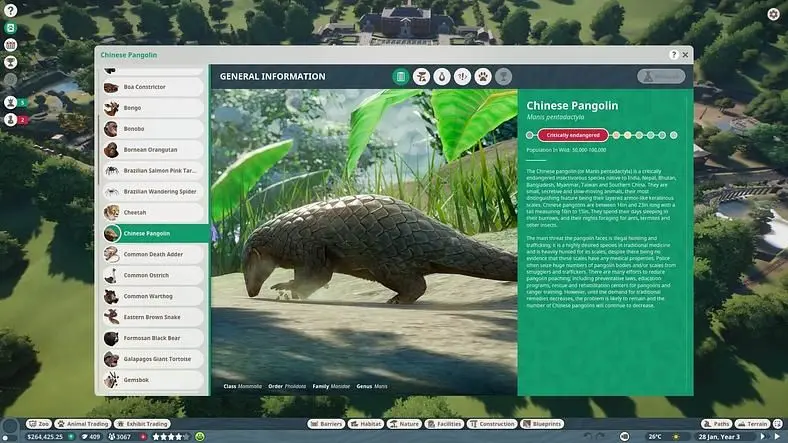Click the sunny weather icon
The height and width of the screenshot is (443, 788).
click(676, 437)
